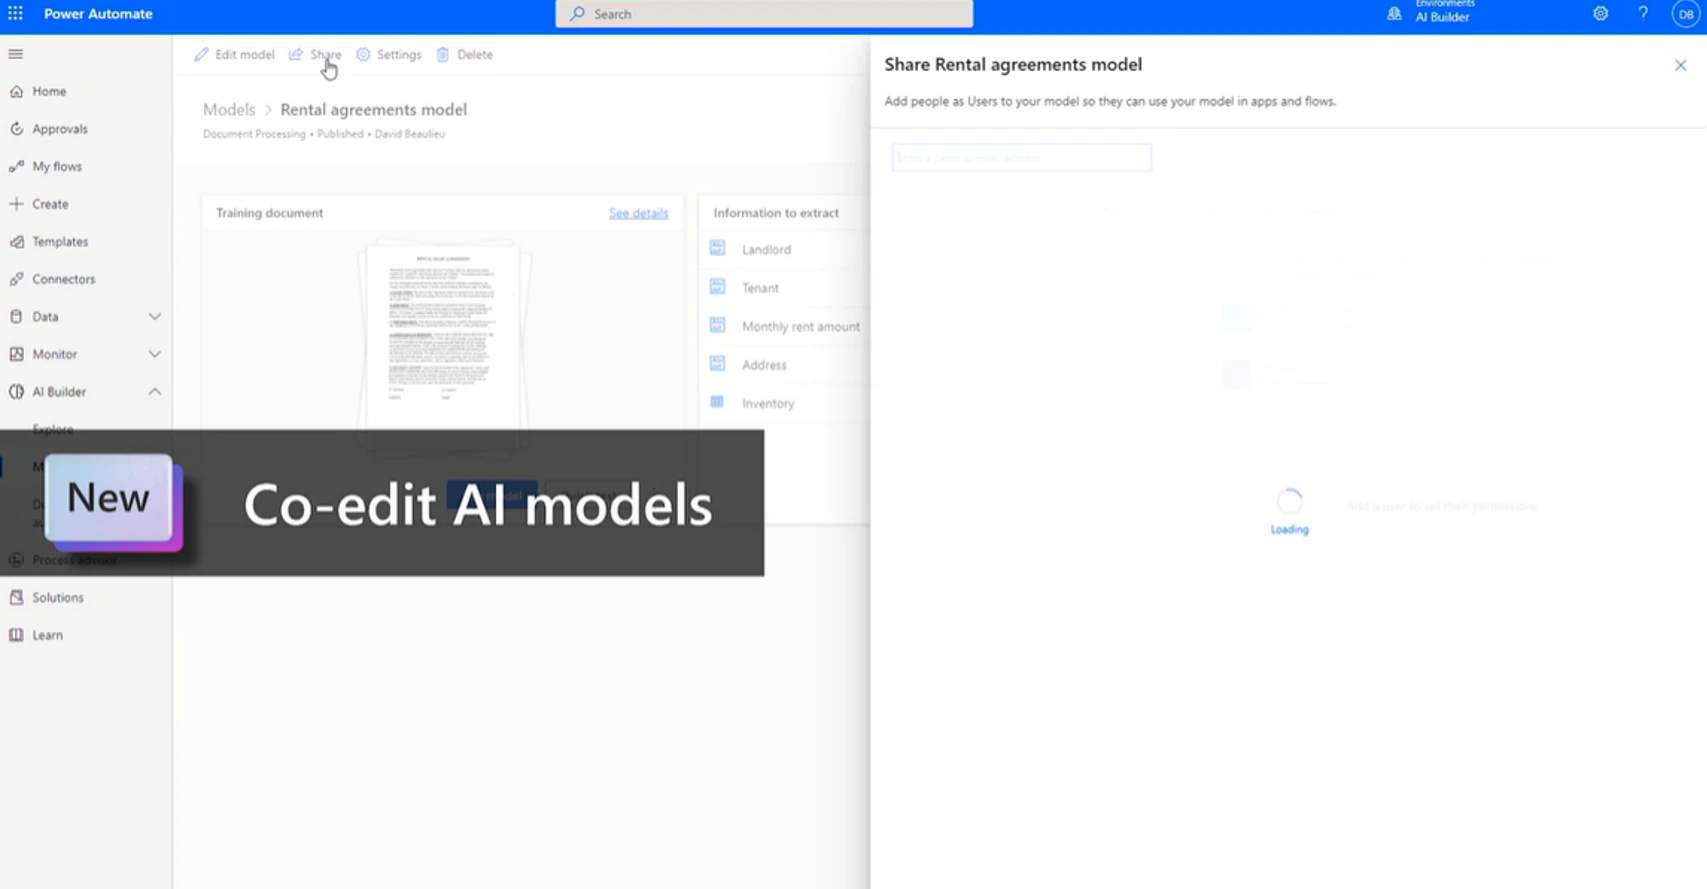Click the Monthly rent amount field icon

[x=717, y=325]
